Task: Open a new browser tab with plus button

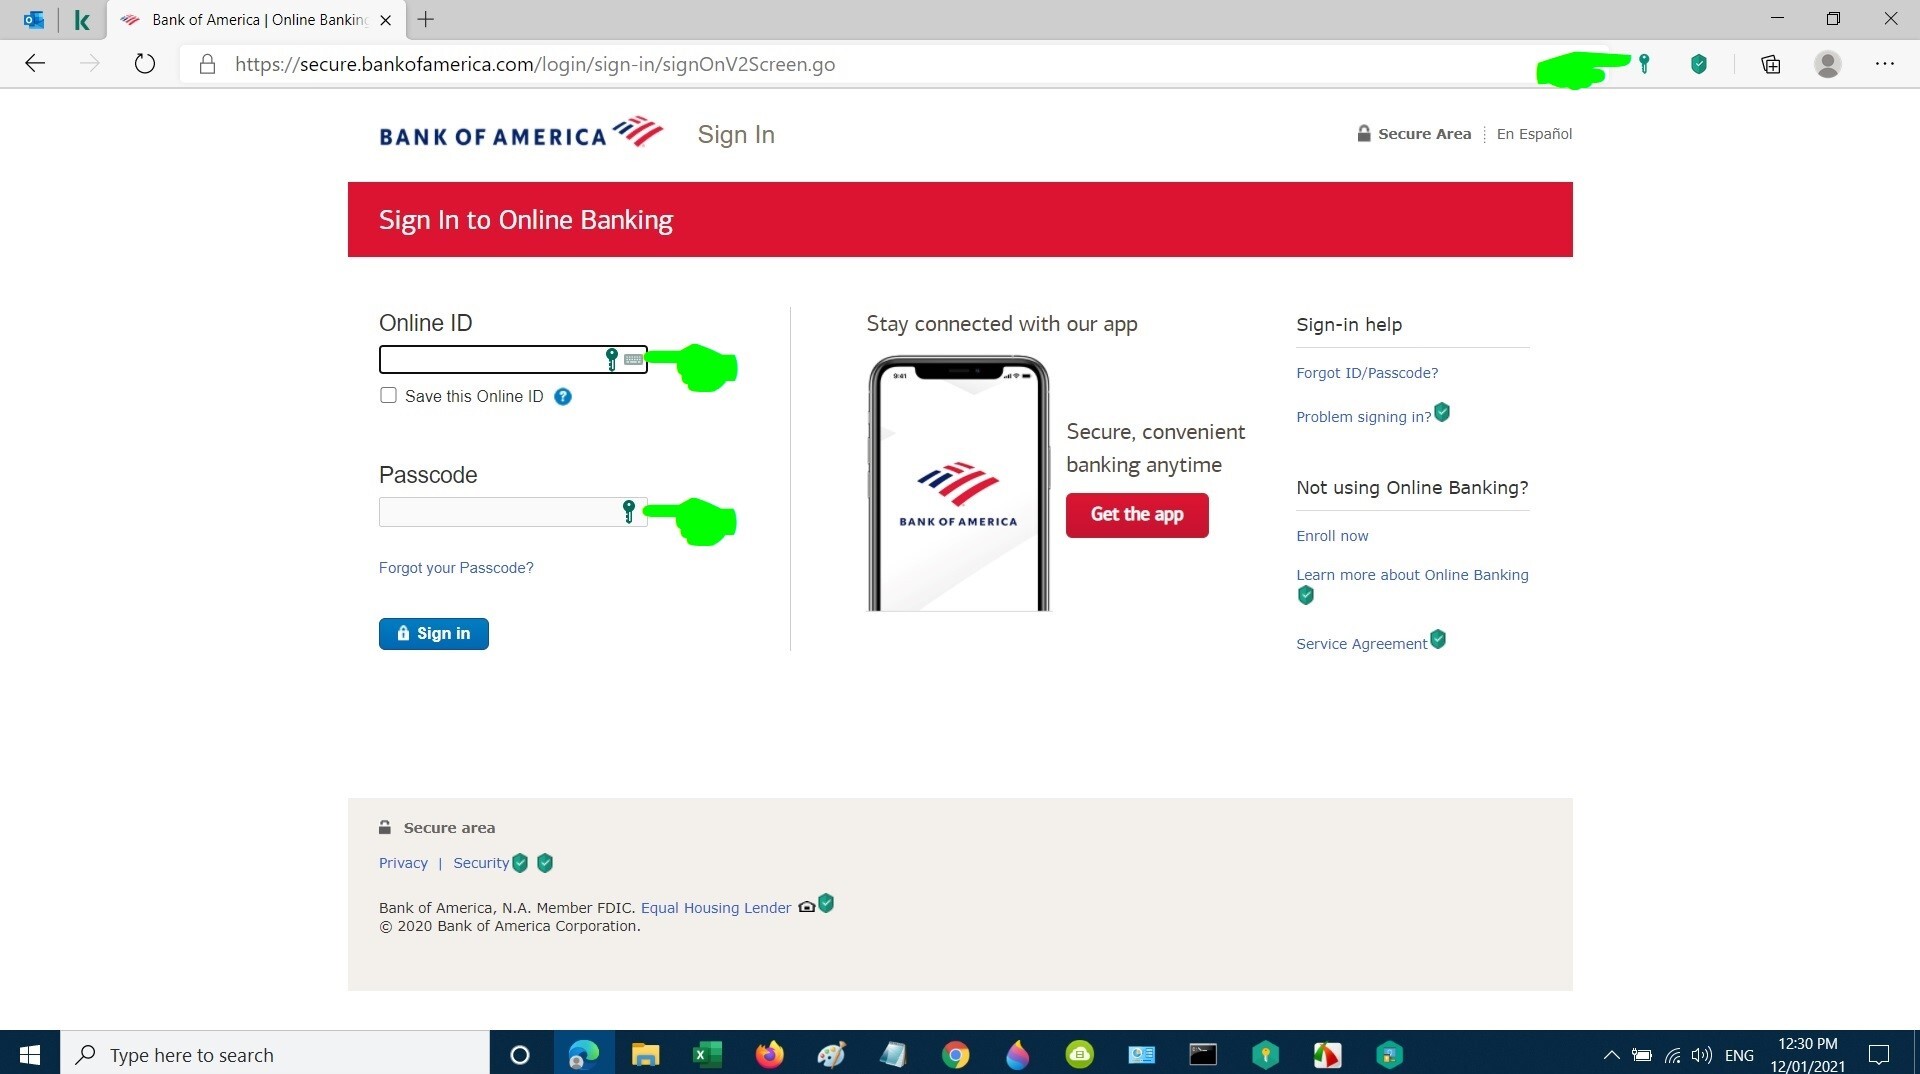Action: pyautogui.click(x=426, y=19)
